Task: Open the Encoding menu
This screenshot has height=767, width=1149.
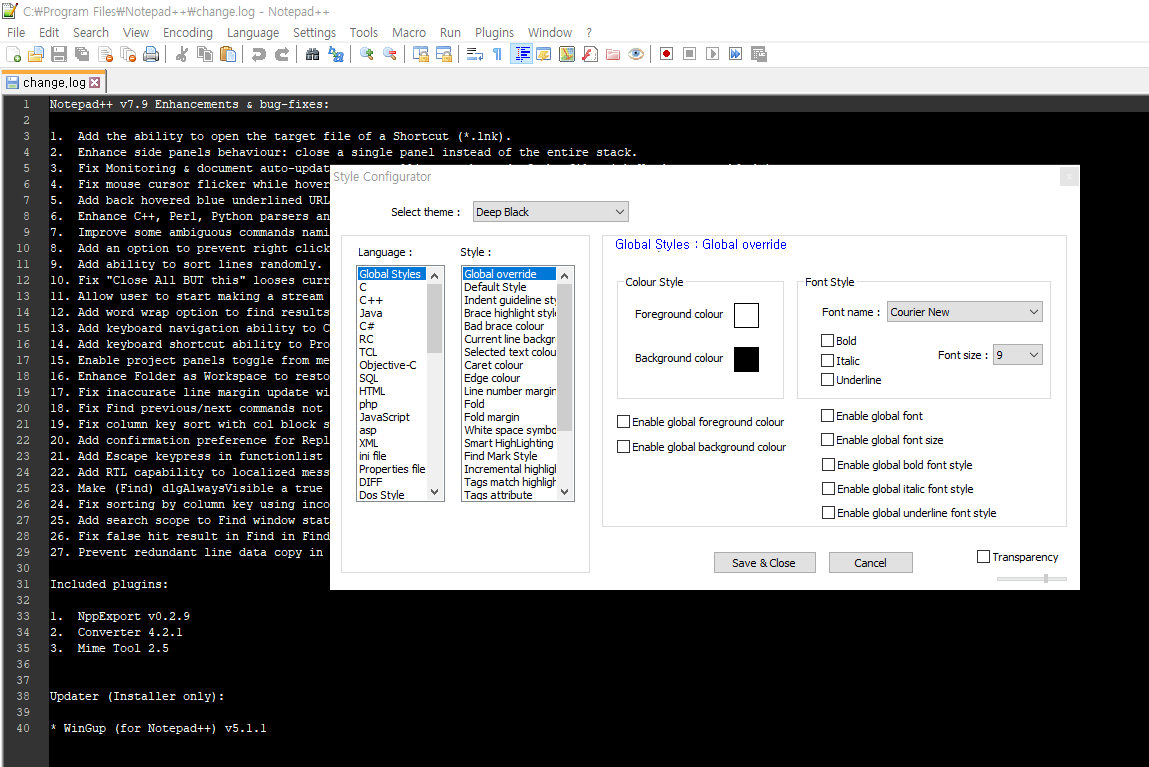Action: pos(188,32)
